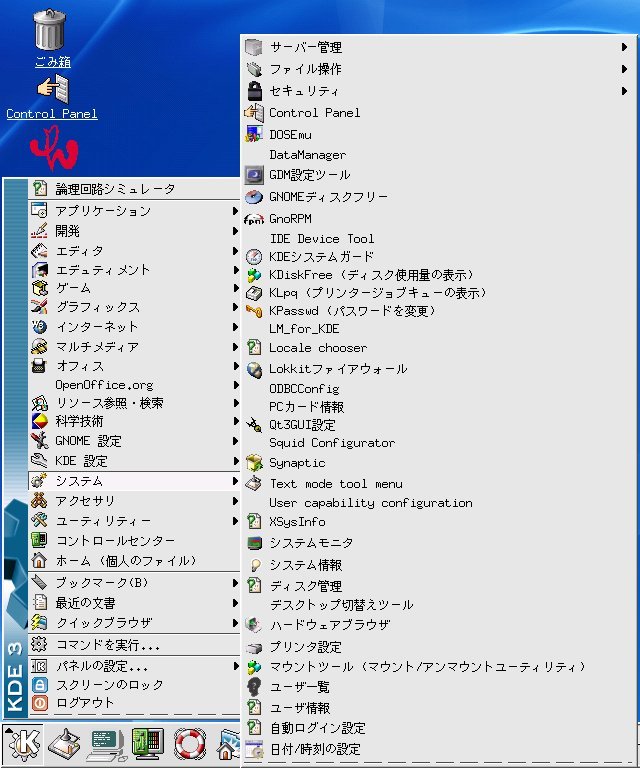
Task: Choose スクリーンのロック menu entry
Action: (134, 685)
